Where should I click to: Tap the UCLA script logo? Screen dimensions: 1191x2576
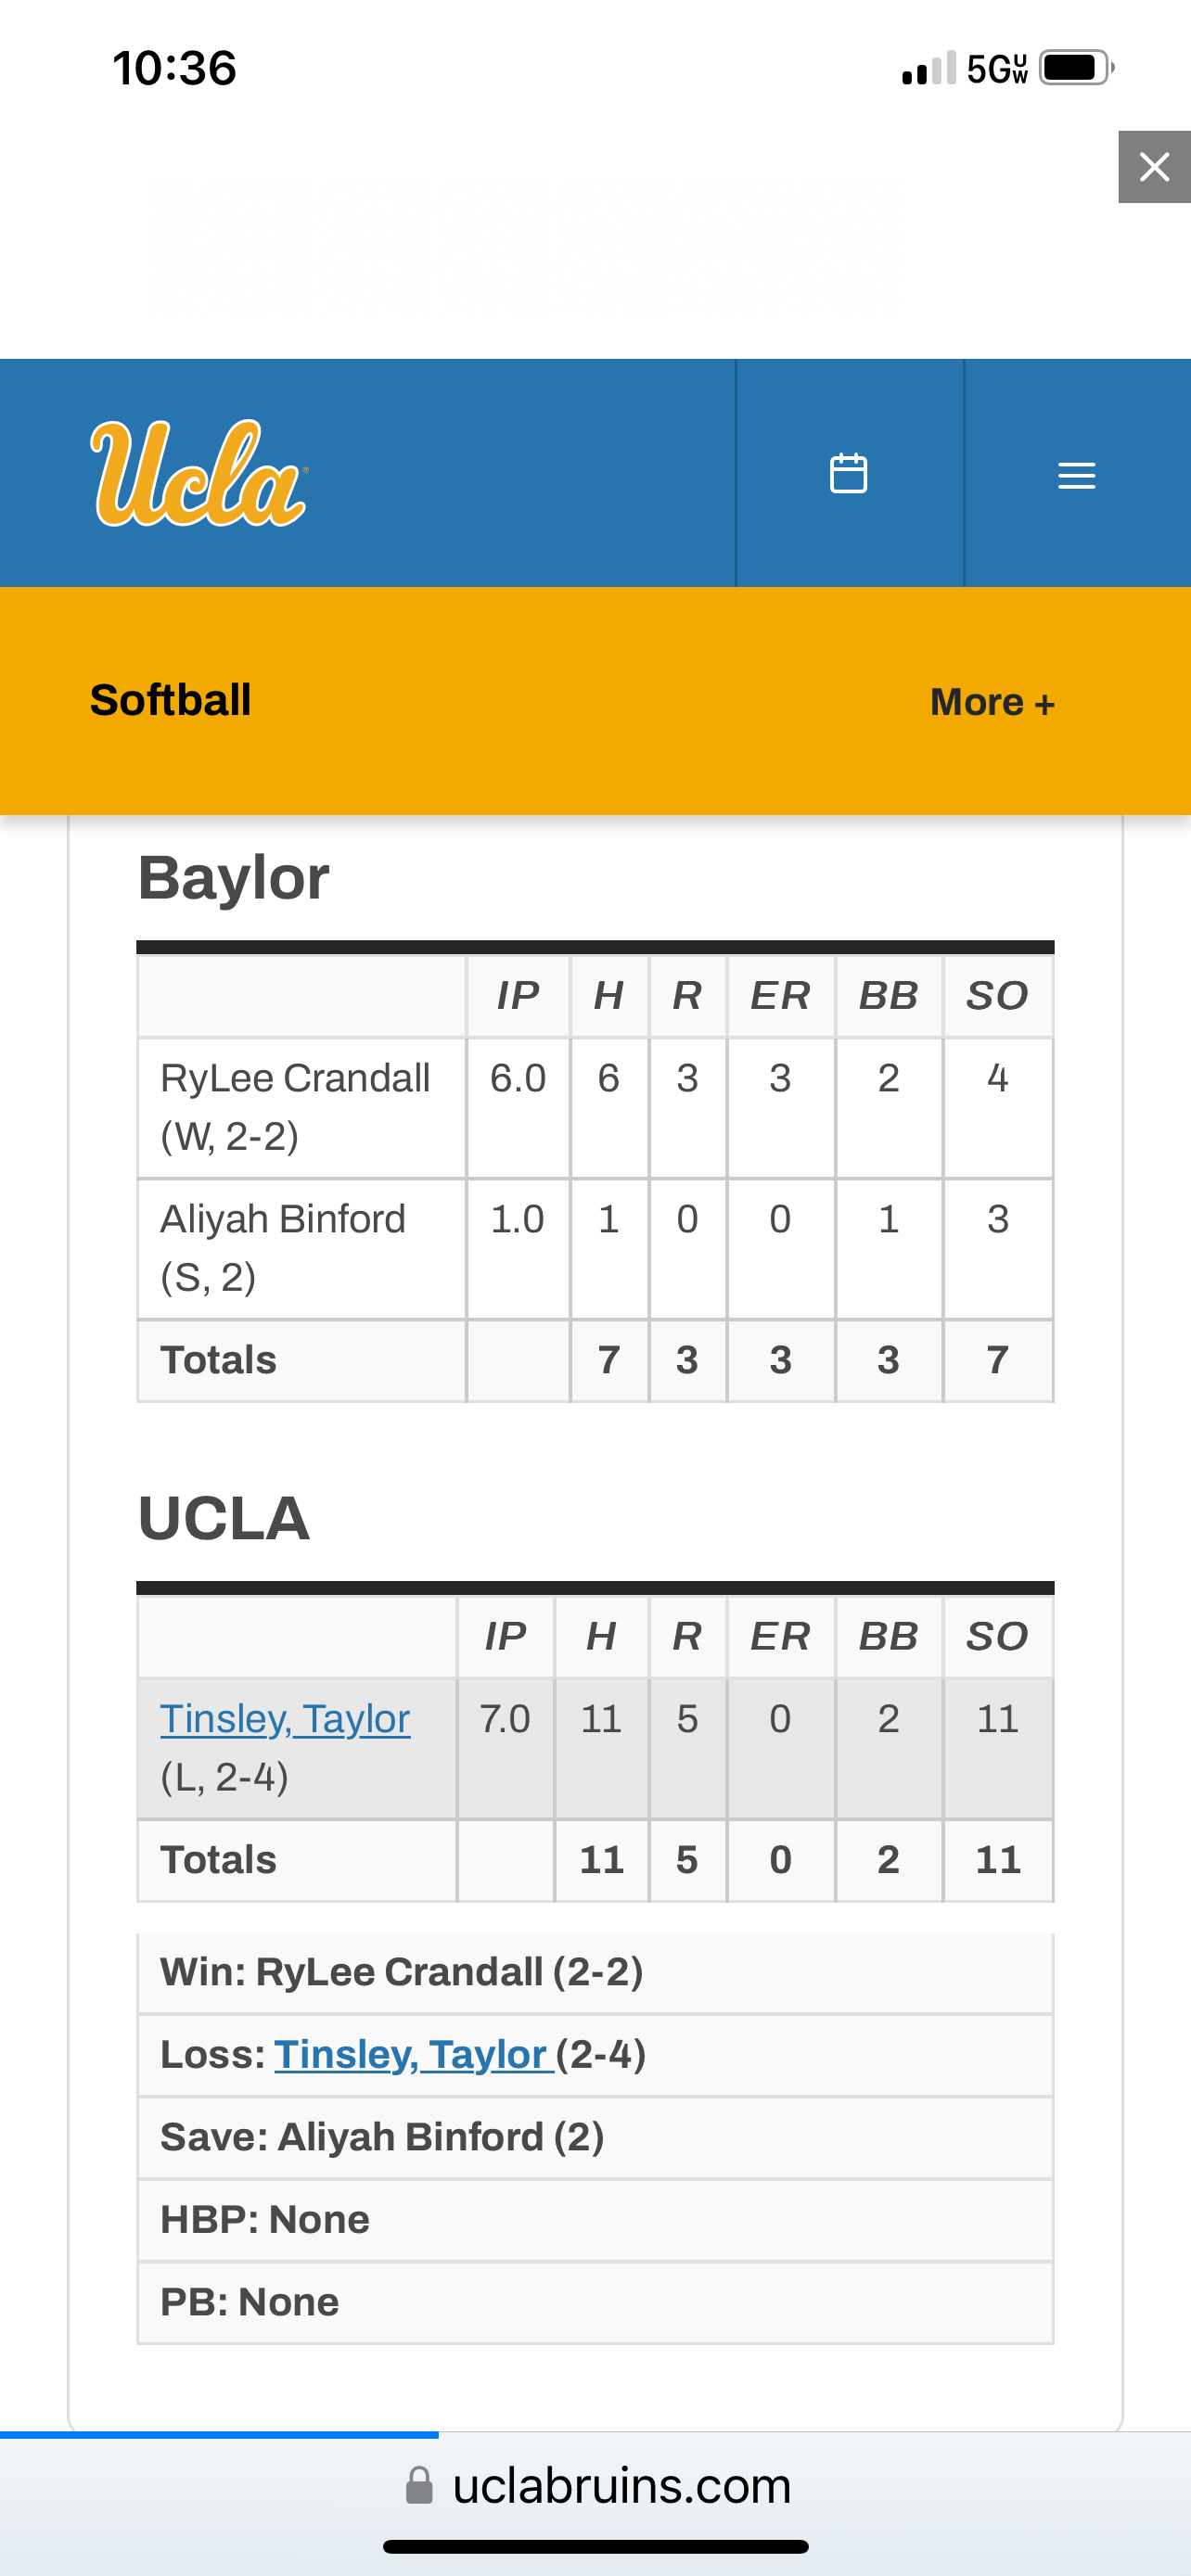(199, 473)
